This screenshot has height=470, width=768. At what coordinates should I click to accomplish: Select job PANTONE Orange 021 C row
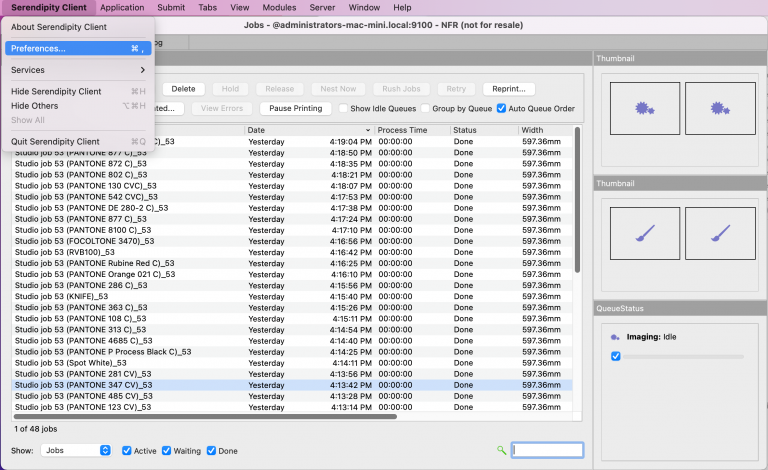[x=292, y=275]
